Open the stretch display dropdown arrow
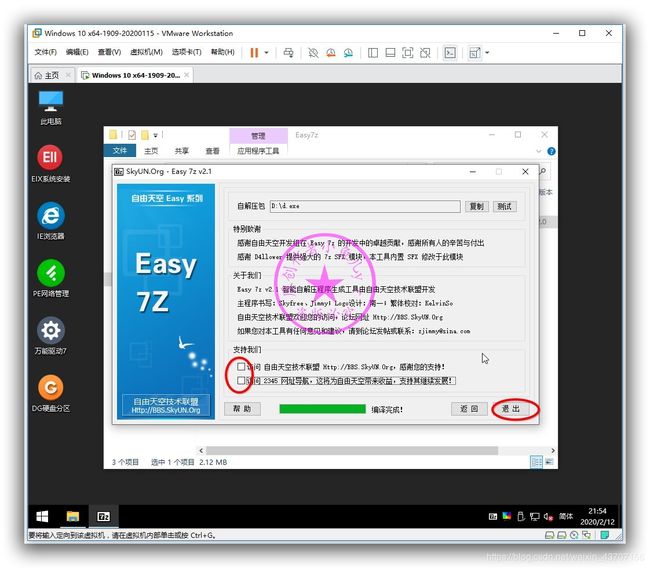The width and height of the screenshot is (650, 568). click(x=487, y=53)
